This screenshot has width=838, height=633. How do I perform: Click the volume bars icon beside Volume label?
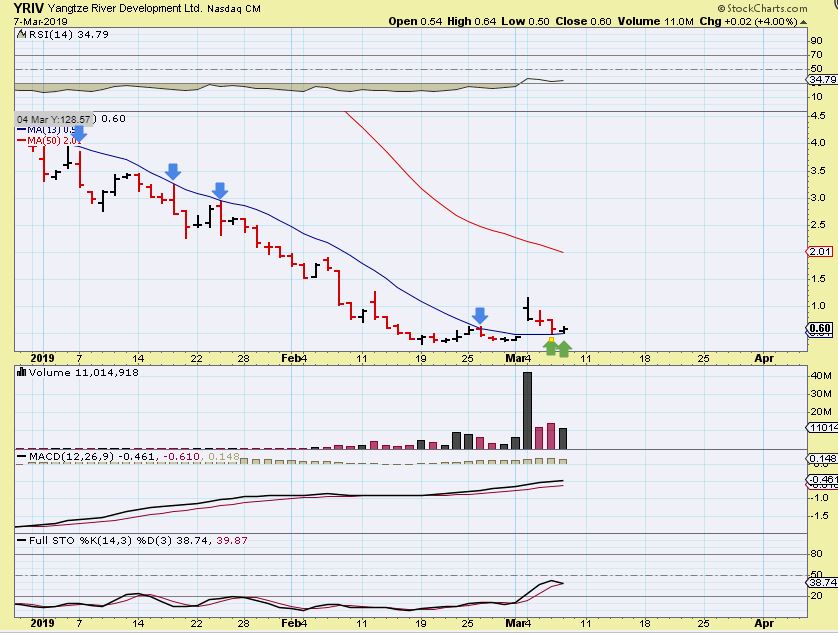point(22,372)
